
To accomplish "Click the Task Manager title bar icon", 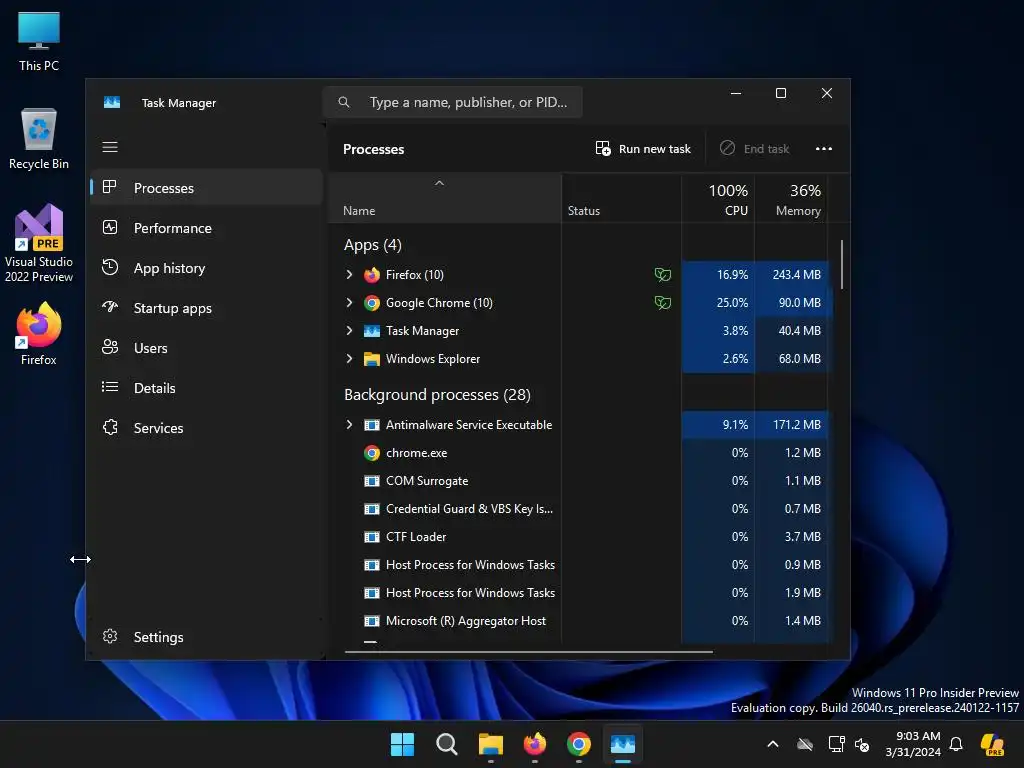I will point(112,103).
